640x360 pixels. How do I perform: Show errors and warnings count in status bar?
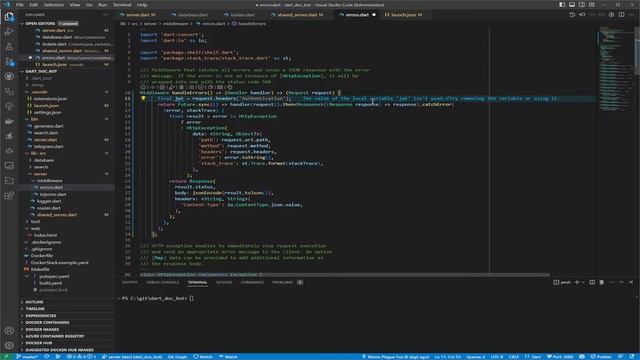[82, 357]
